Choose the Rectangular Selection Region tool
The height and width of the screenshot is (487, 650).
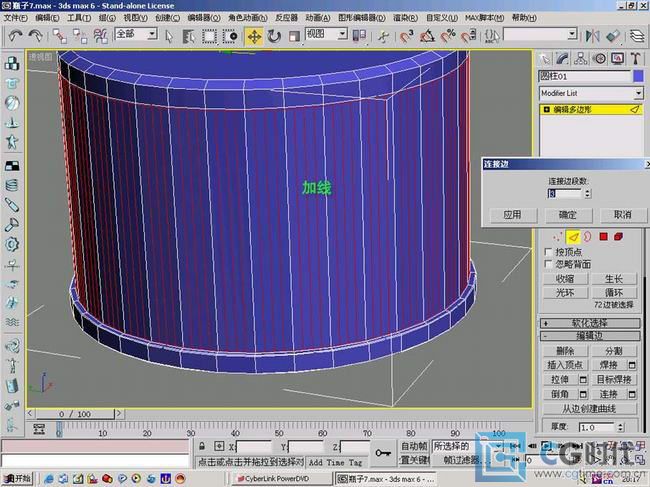(x=209, y=36)
